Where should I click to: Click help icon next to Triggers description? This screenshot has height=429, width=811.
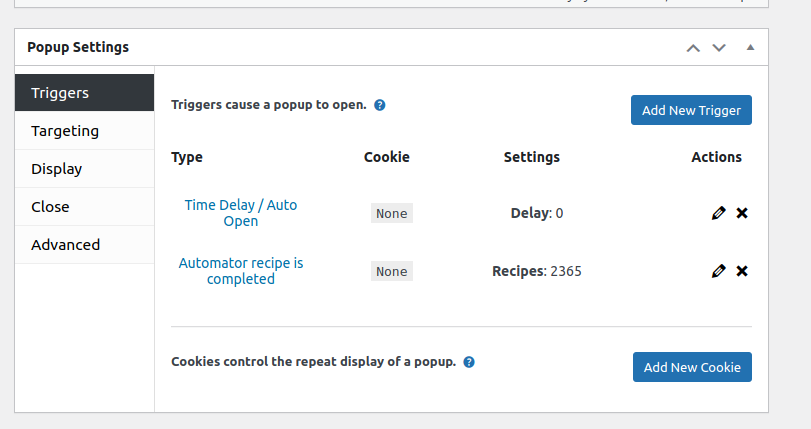(380, 105)
